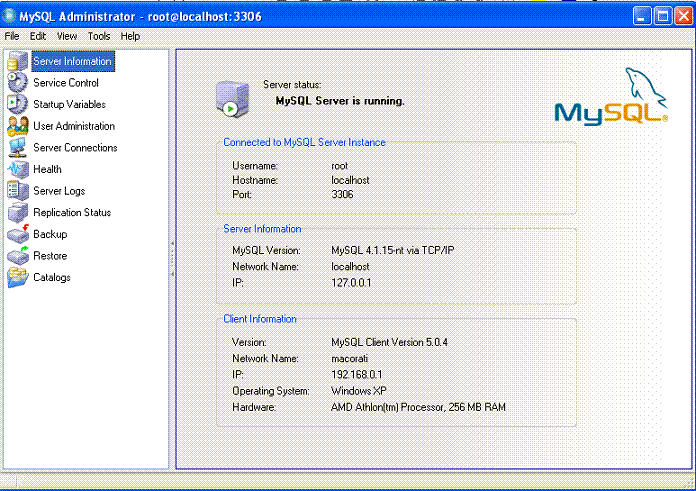Viewport: 696px width, 491px height.
Task: Click the Replication Status icon
Action: pos(18,213)
